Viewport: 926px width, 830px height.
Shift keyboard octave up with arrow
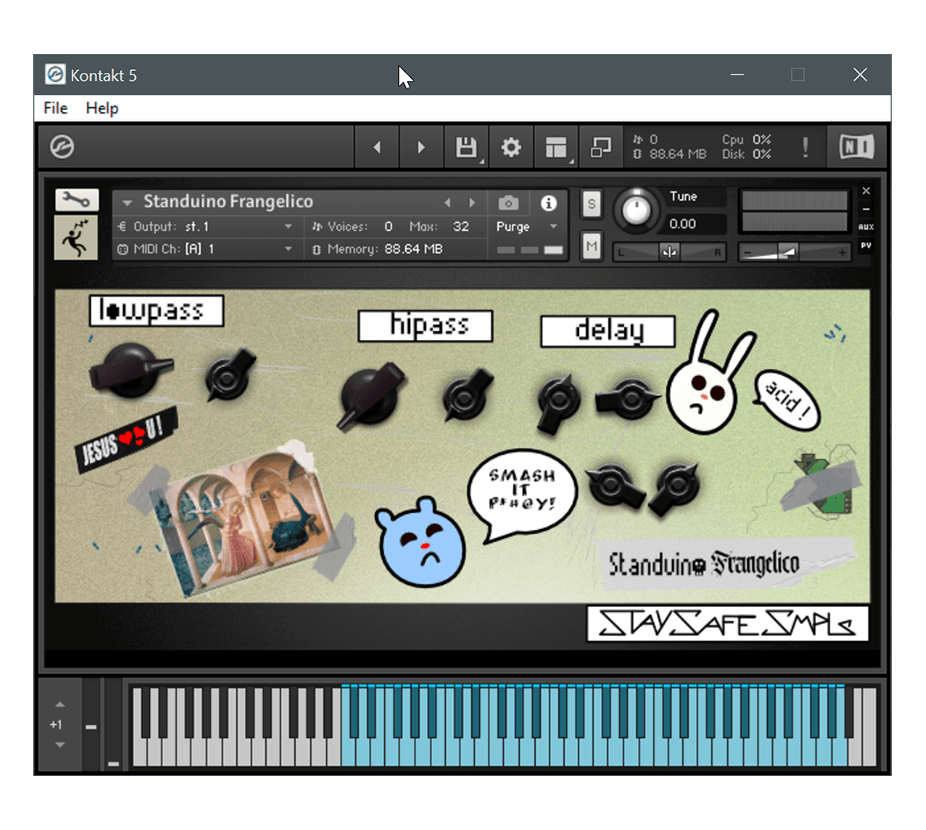[60, 705]
